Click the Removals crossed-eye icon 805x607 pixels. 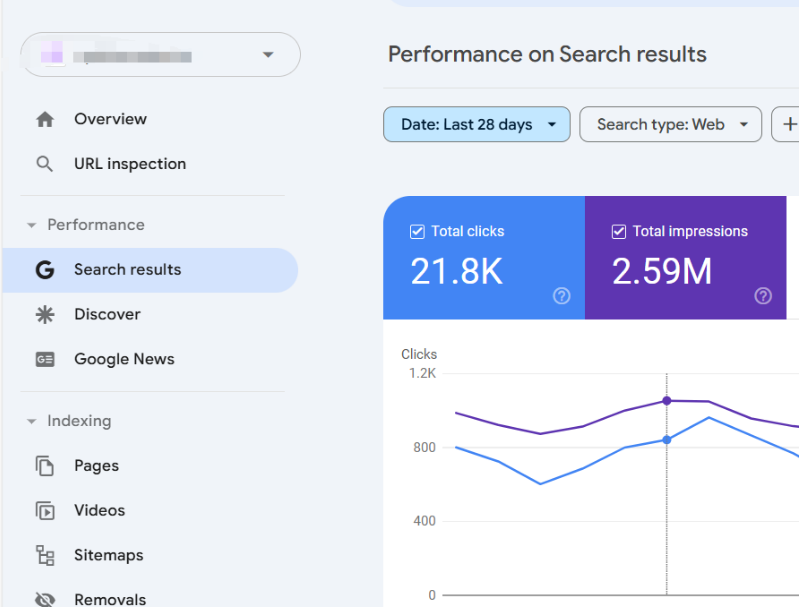point(45,599)
